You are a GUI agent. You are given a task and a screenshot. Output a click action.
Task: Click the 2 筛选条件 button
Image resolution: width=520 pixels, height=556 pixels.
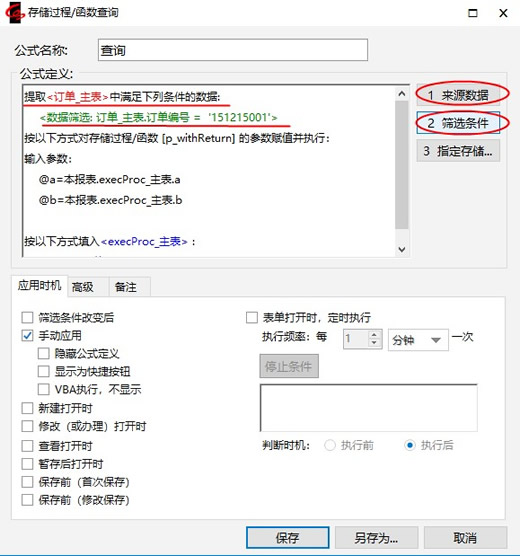(458, 123)
